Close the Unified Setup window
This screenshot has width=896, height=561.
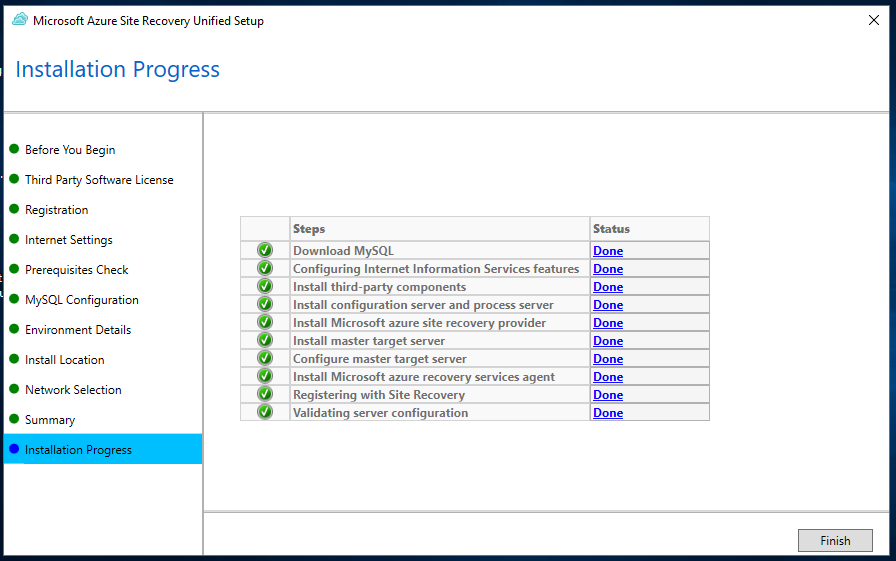coord(874,21)
